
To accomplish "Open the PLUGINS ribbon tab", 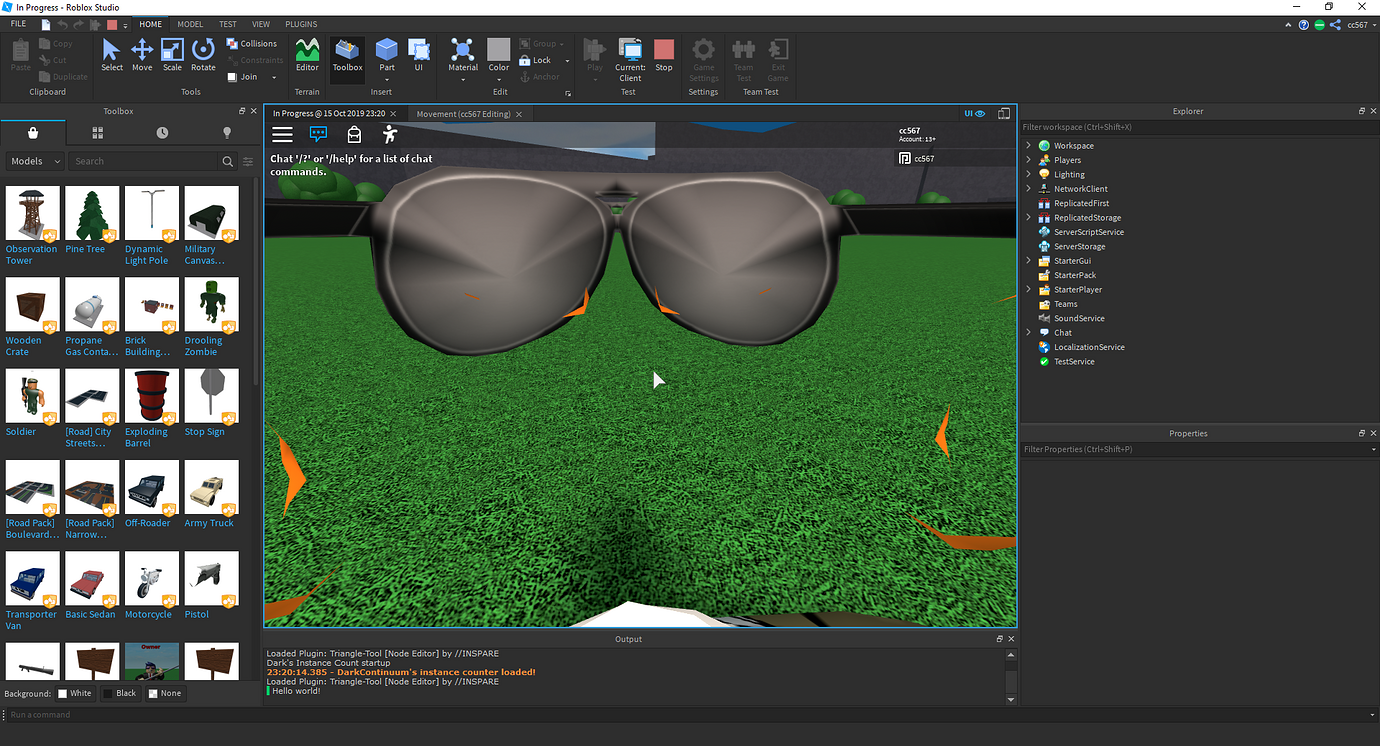I will click(301, 24).
